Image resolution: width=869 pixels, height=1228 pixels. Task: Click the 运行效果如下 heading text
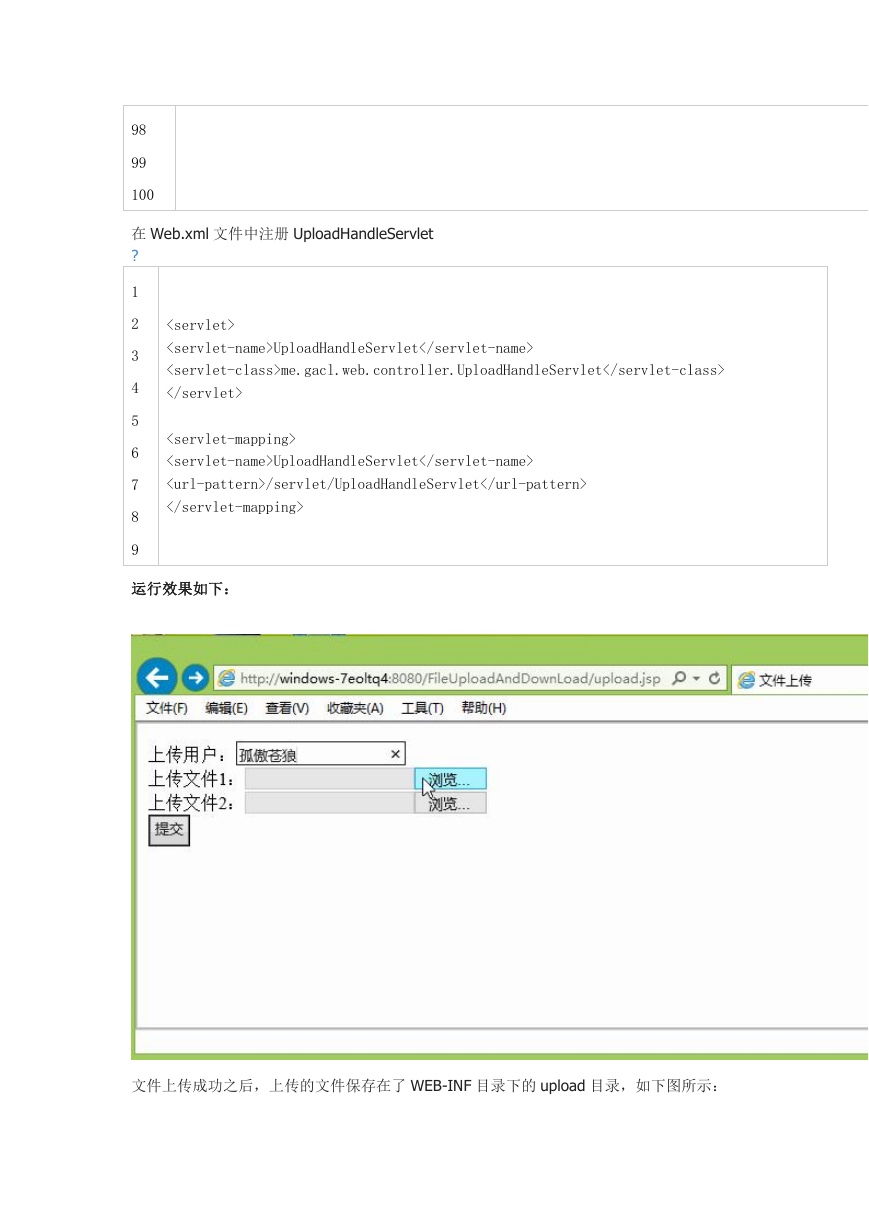(x=181, y=589)
